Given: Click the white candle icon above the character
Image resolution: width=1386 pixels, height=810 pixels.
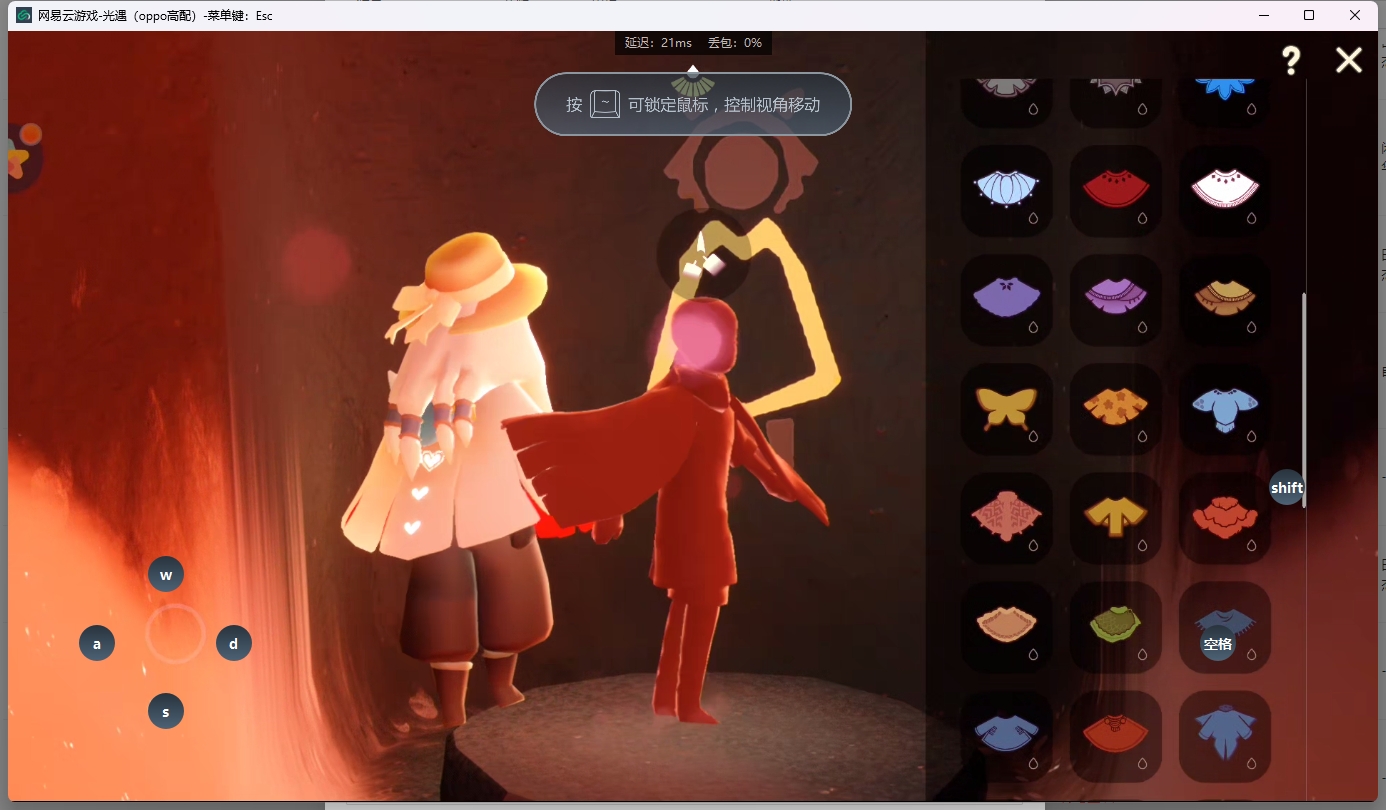Looking at the screenshot, I should [x=703, y=253].
